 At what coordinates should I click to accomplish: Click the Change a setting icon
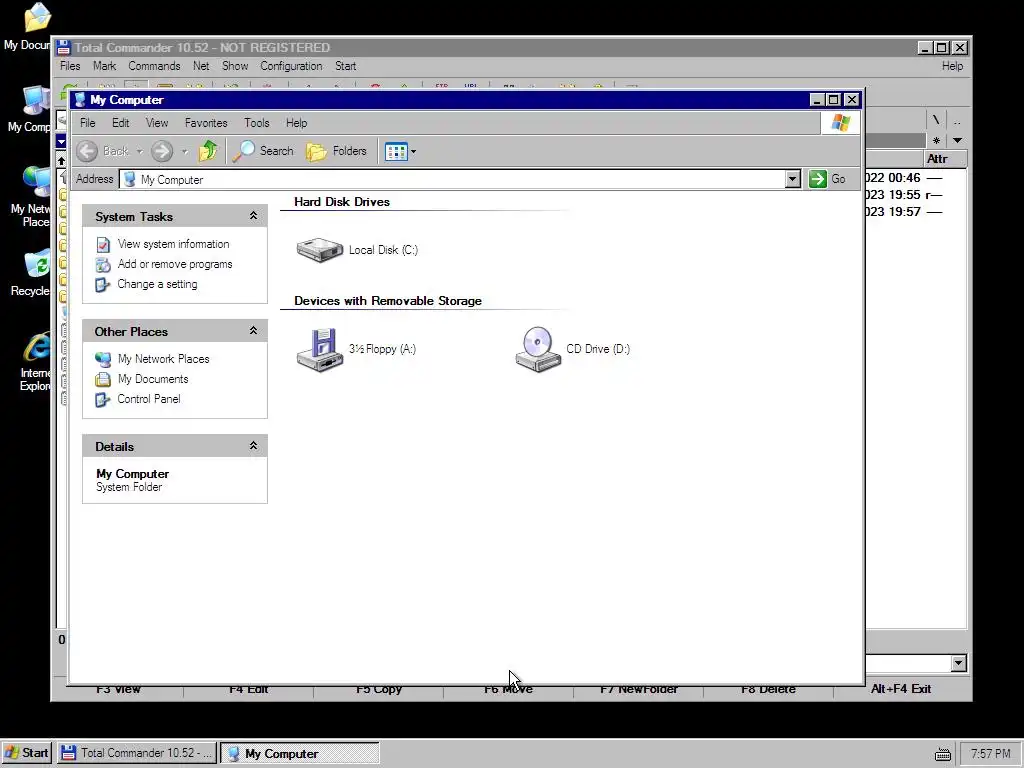(x=103, y=285)
